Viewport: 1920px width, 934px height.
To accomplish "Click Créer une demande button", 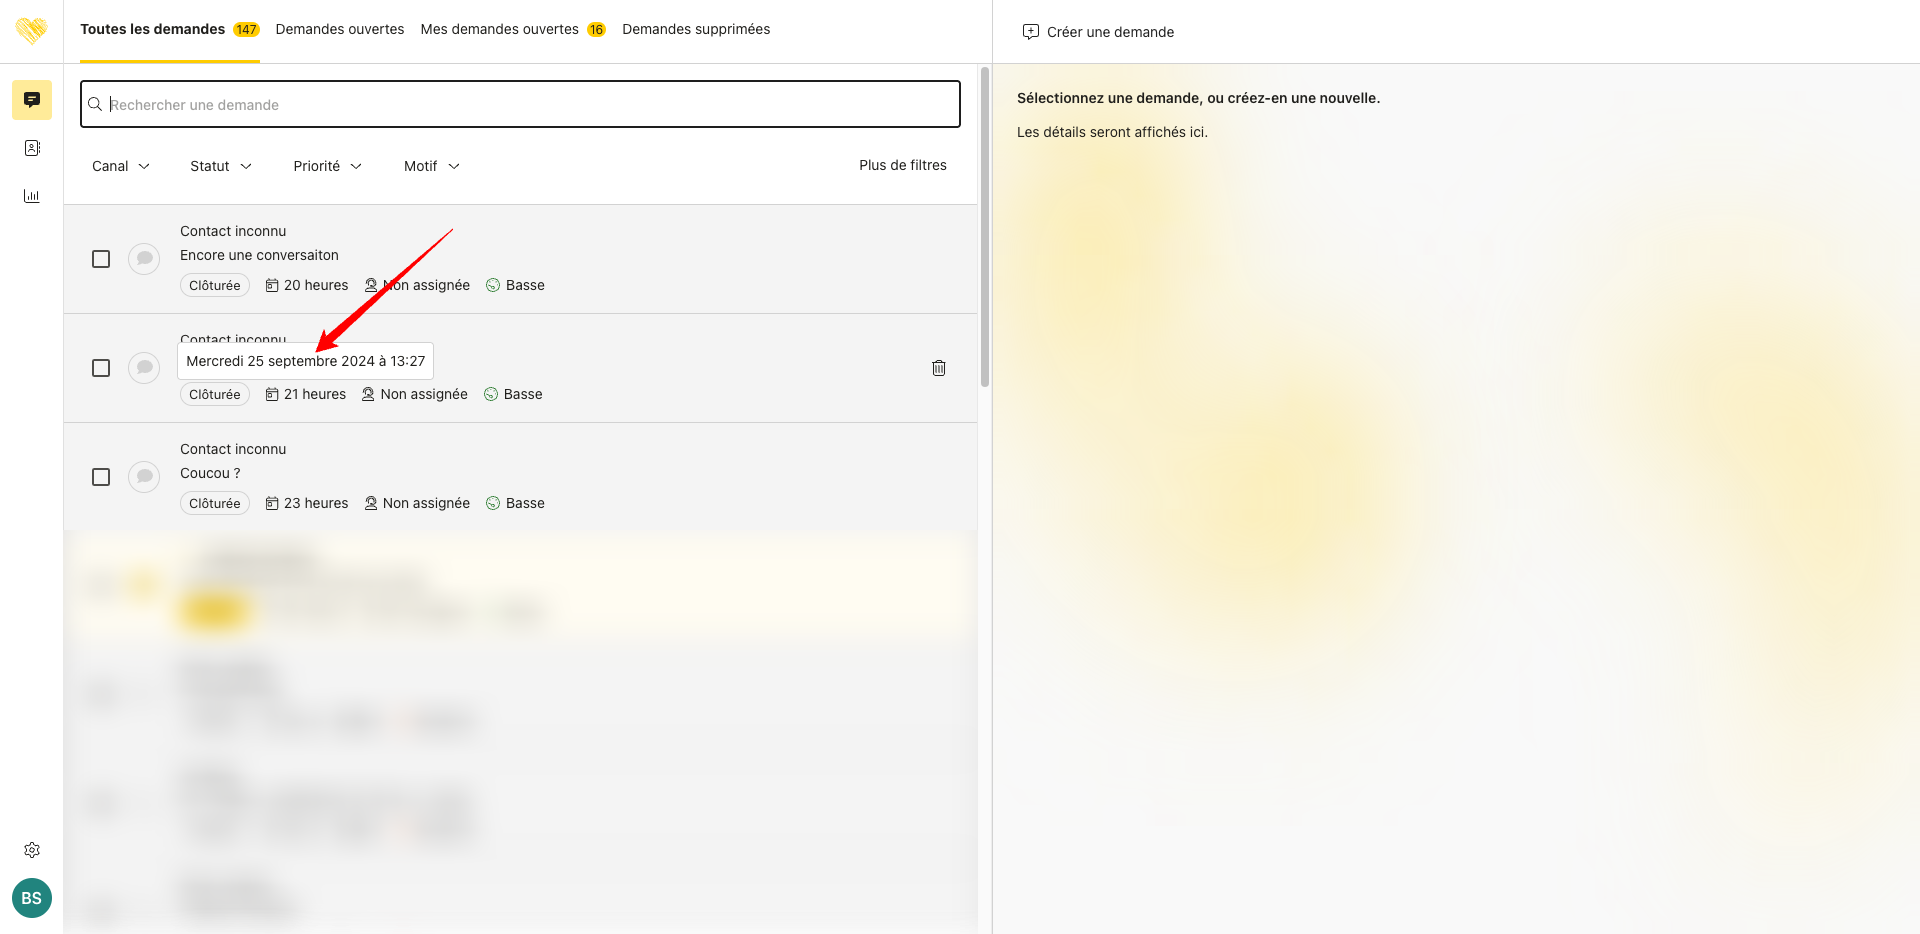I will click(1099, 32).
